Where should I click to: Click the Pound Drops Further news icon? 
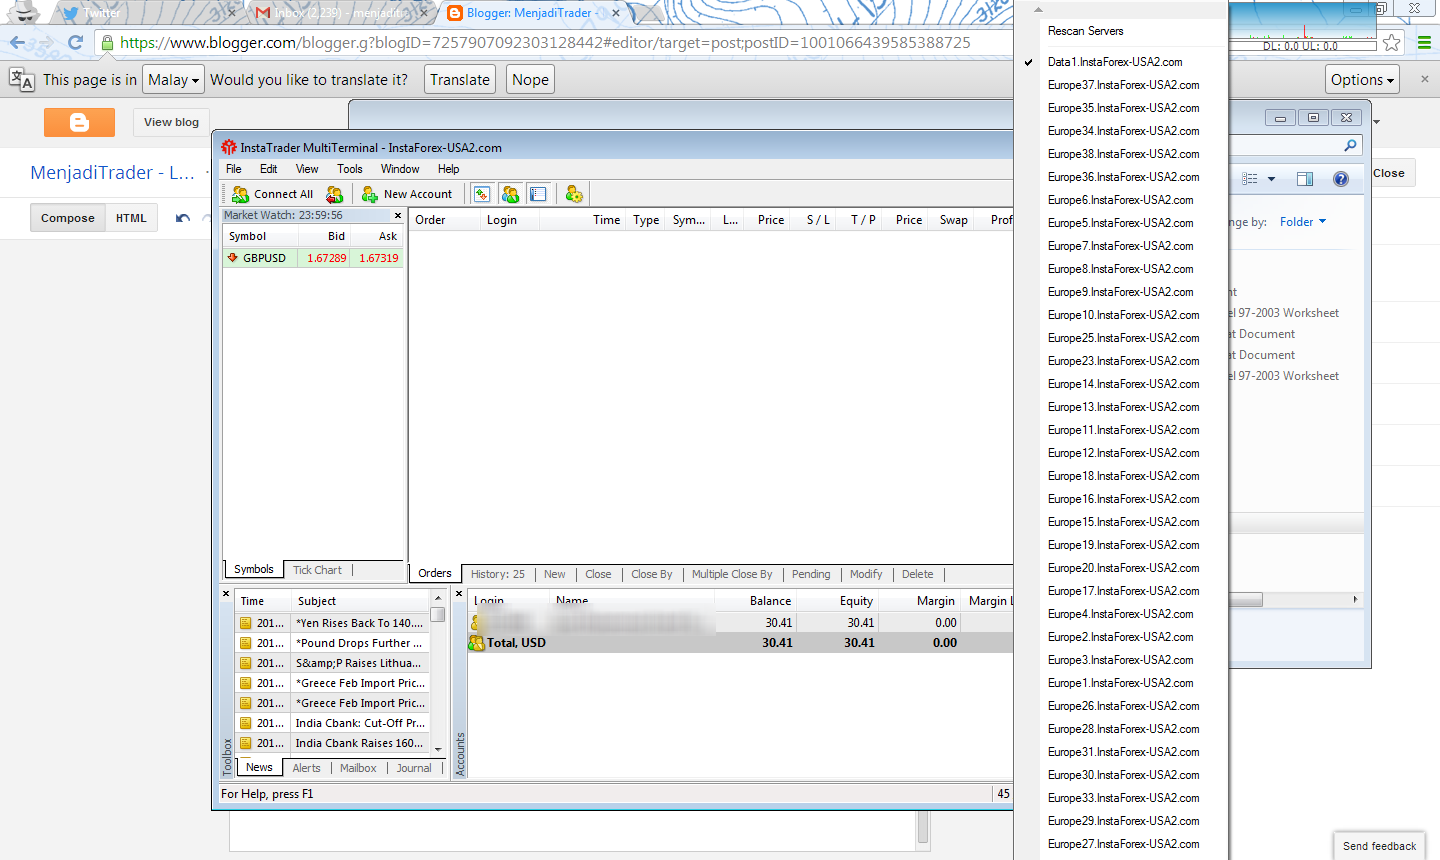246,643
